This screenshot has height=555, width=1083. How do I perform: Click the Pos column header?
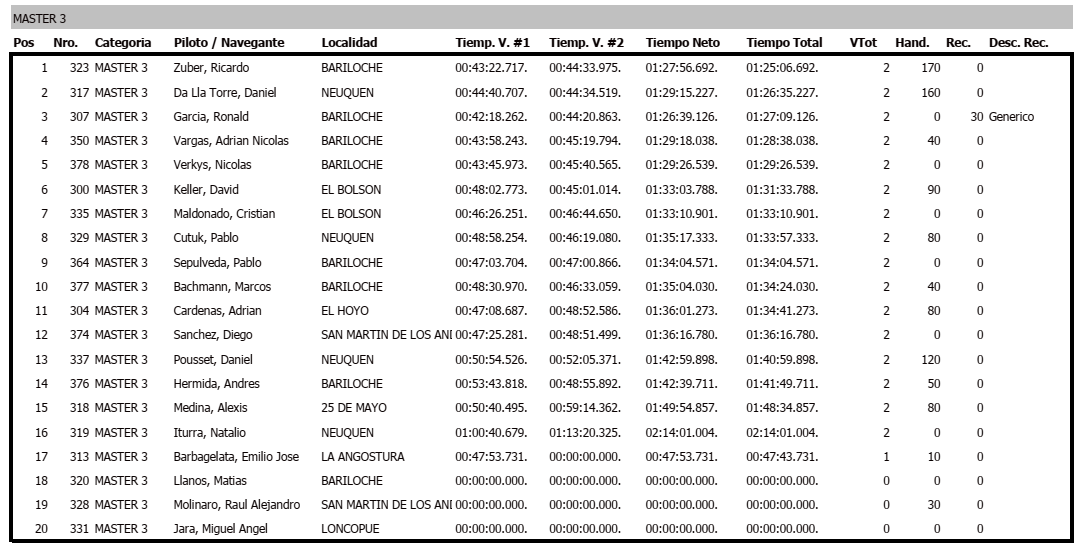(22, 43)
